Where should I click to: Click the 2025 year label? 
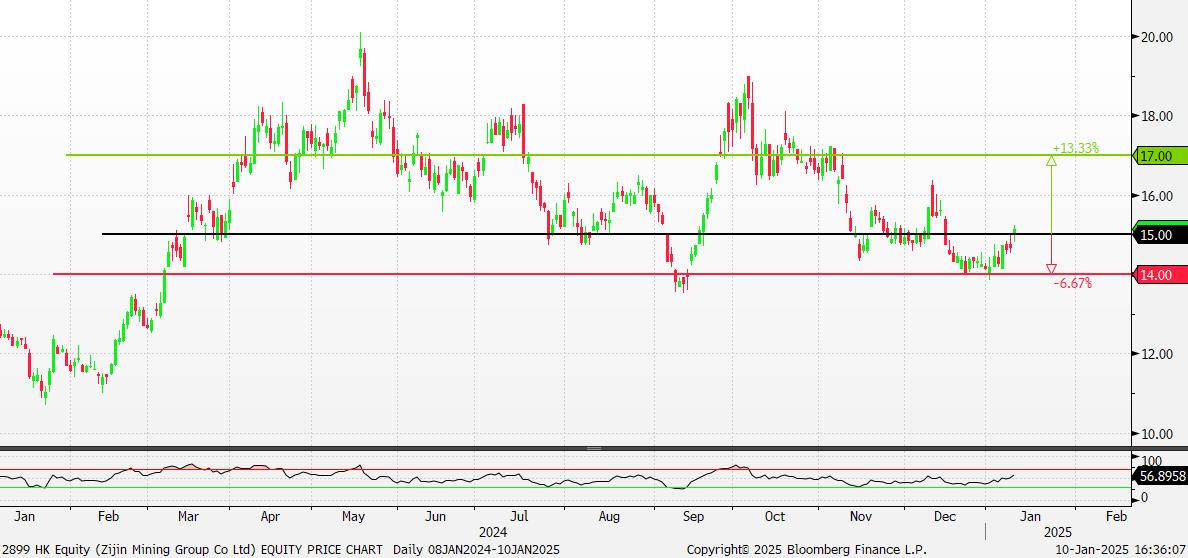(x=1058, y=532)
